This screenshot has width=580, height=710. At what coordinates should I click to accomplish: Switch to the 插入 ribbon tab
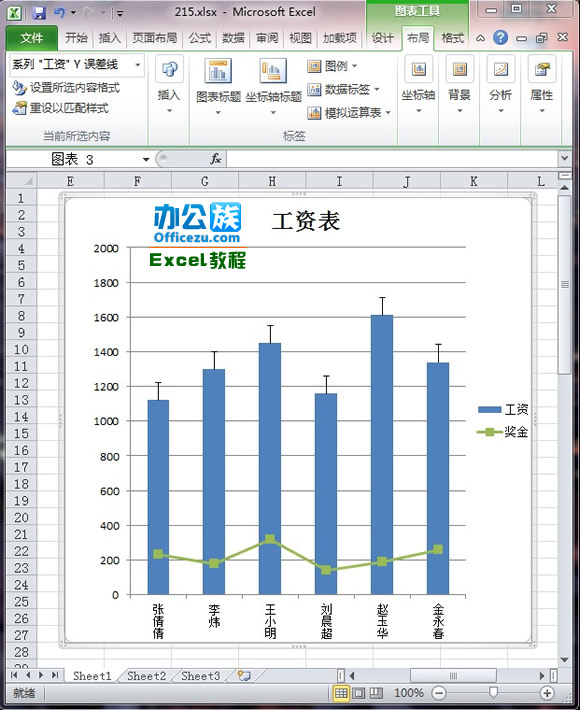point(110,38)
